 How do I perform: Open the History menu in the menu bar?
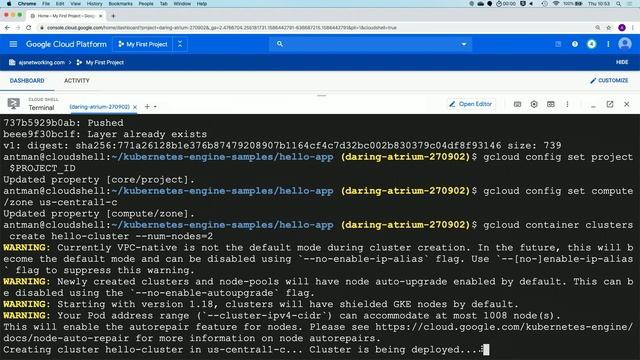95,4
